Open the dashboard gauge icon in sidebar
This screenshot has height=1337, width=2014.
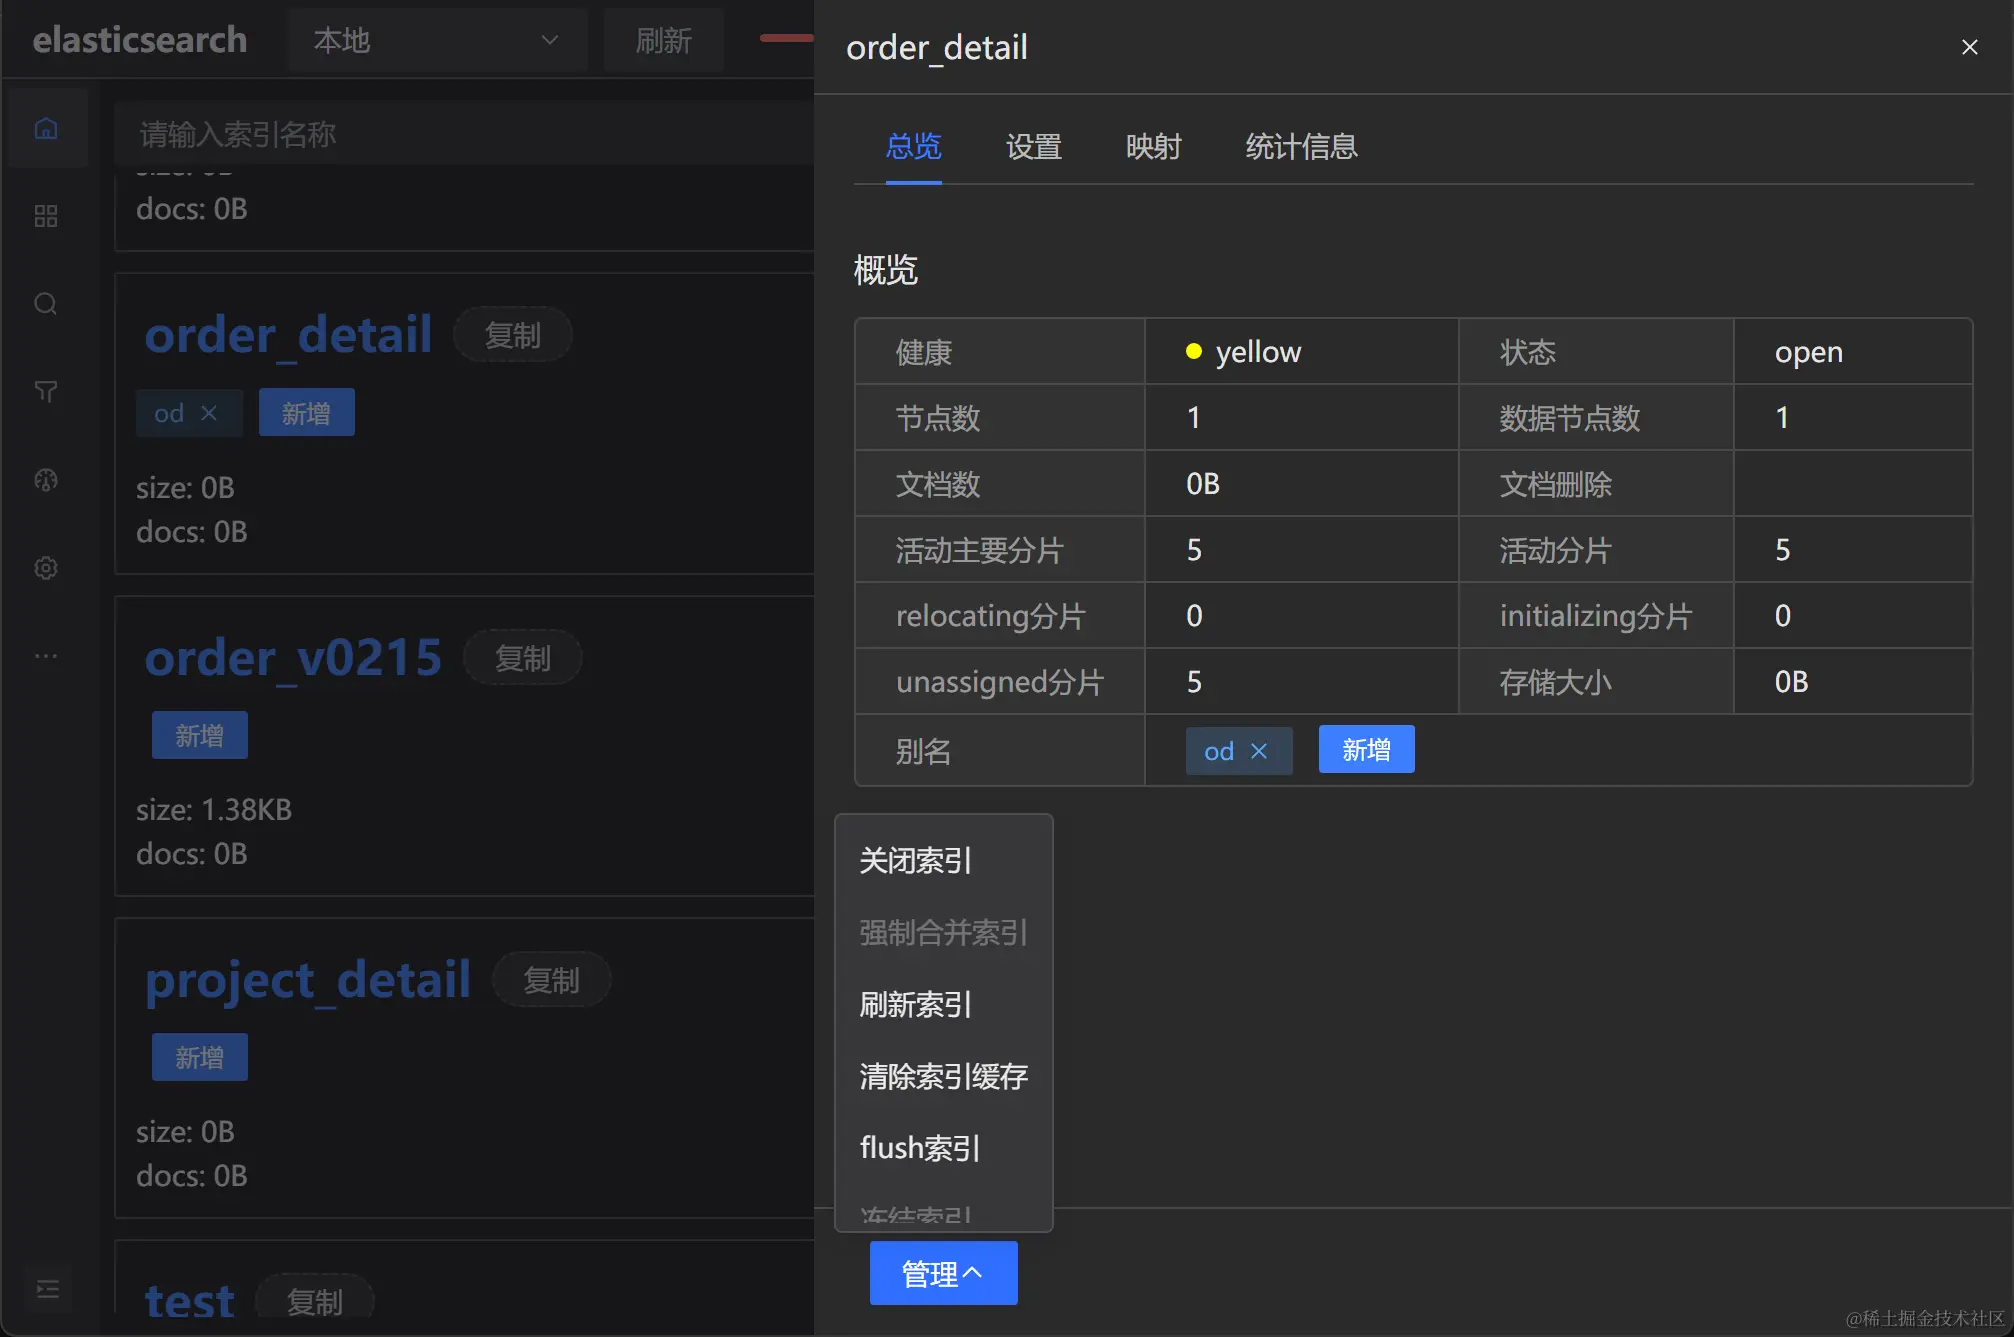click(x=46, y=480)
